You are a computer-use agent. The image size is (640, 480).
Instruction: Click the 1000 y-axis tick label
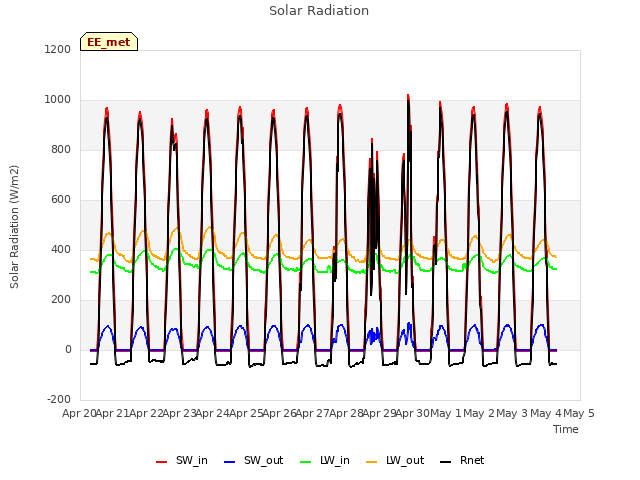pos(58,100)
